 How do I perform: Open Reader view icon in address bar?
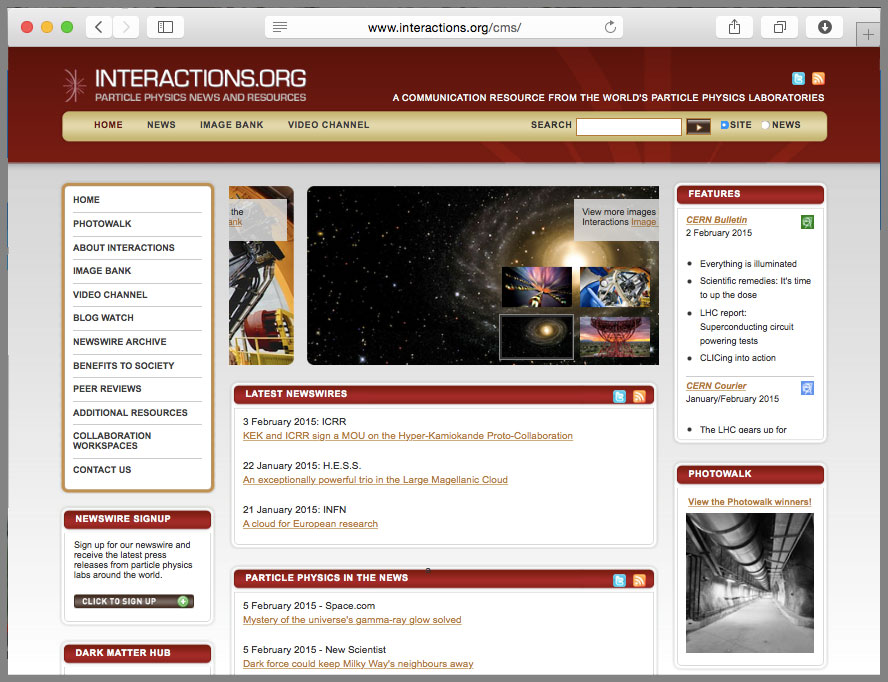280,27
